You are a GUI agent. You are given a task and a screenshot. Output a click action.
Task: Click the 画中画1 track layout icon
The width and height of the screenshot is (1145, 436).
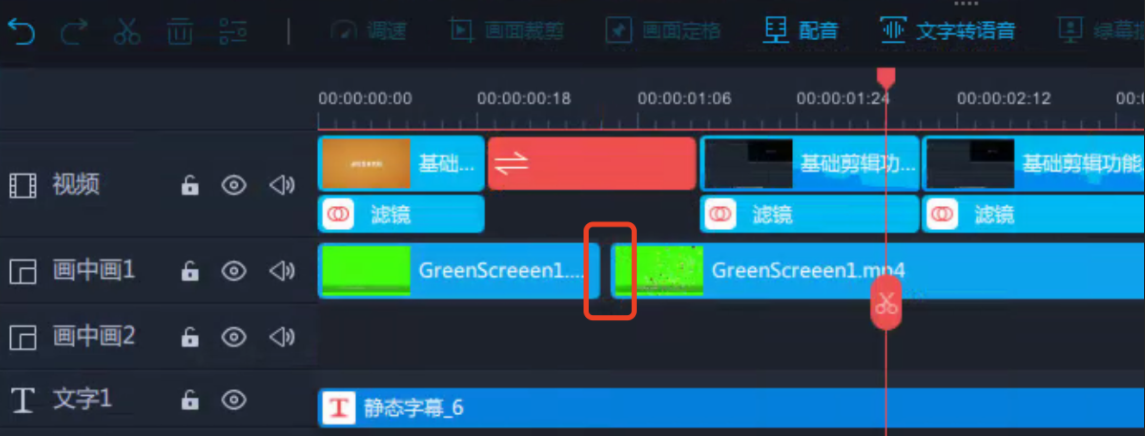(22, 272)
